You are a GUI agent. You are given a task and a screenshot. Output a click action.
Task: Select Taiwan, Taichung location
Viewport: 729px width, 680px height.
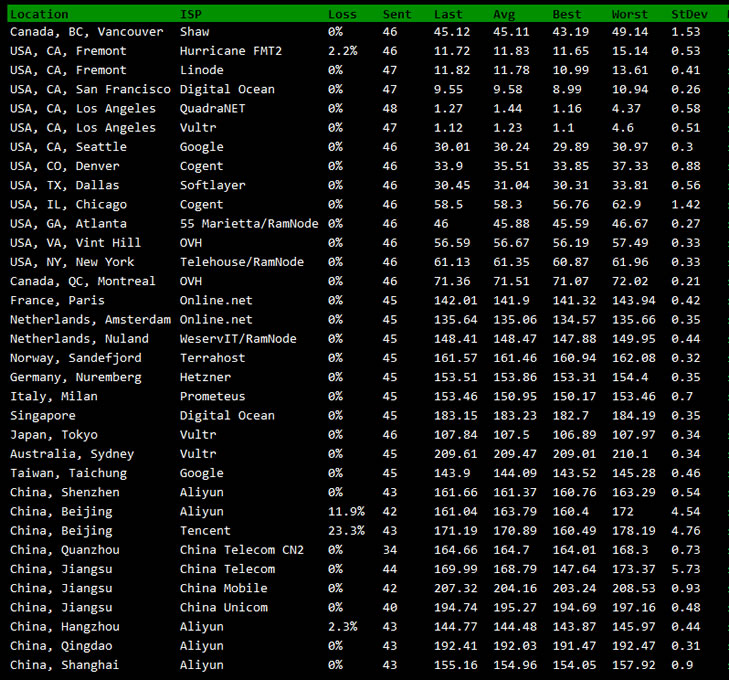(68, 473)
